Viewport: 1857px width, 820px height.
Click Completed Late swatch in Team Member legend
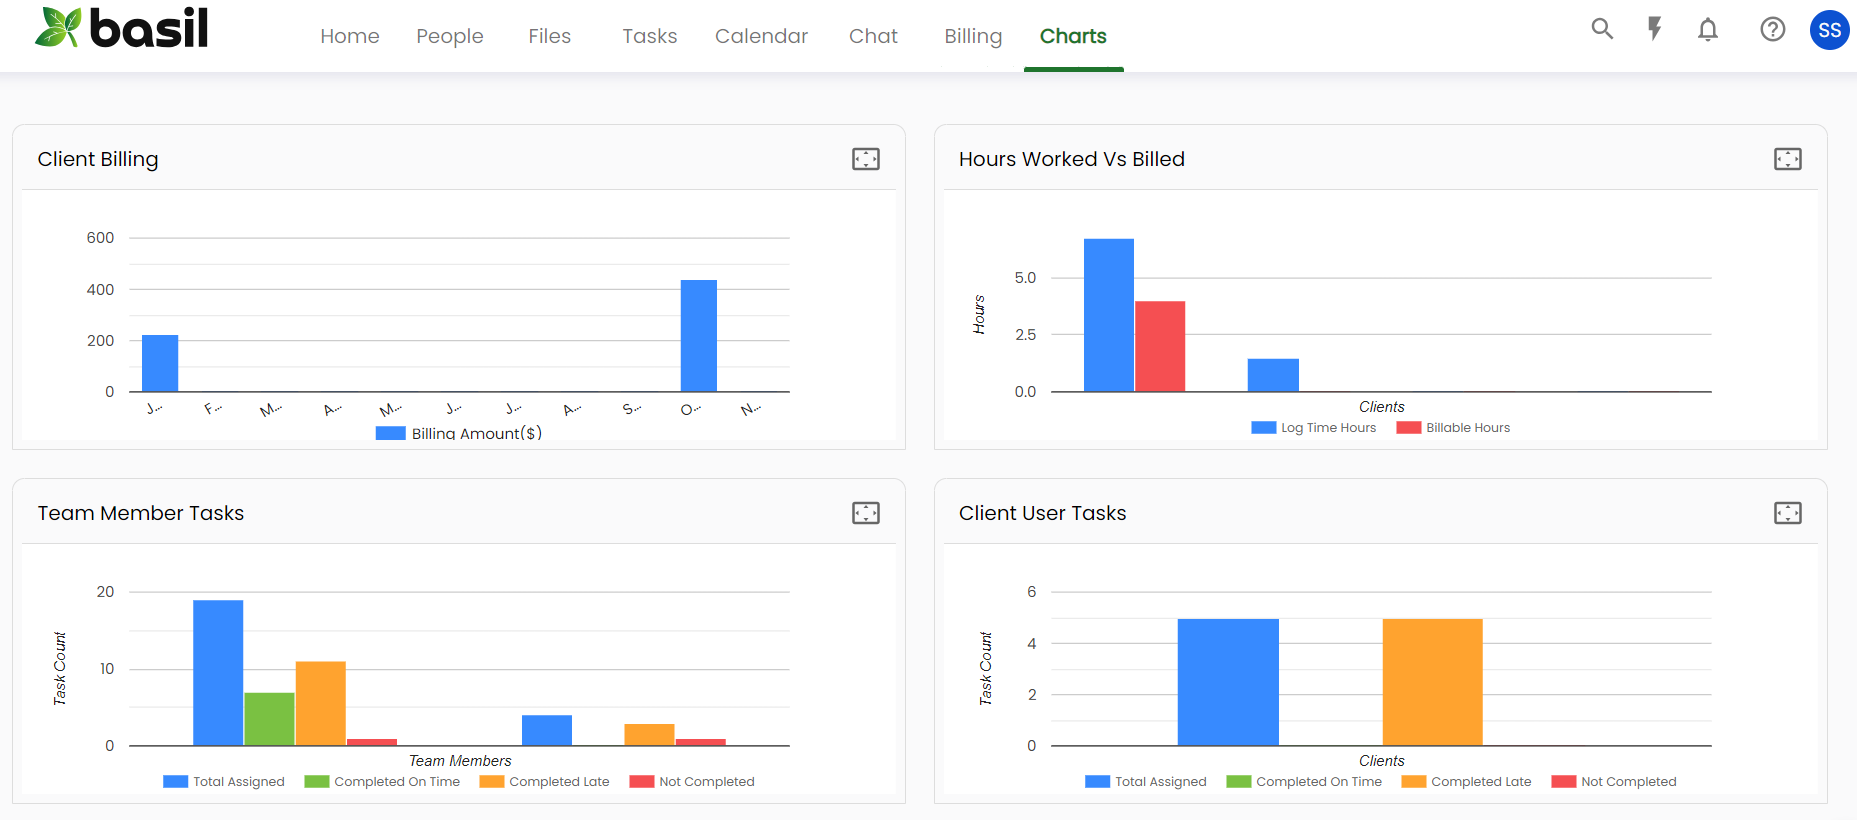492,782
